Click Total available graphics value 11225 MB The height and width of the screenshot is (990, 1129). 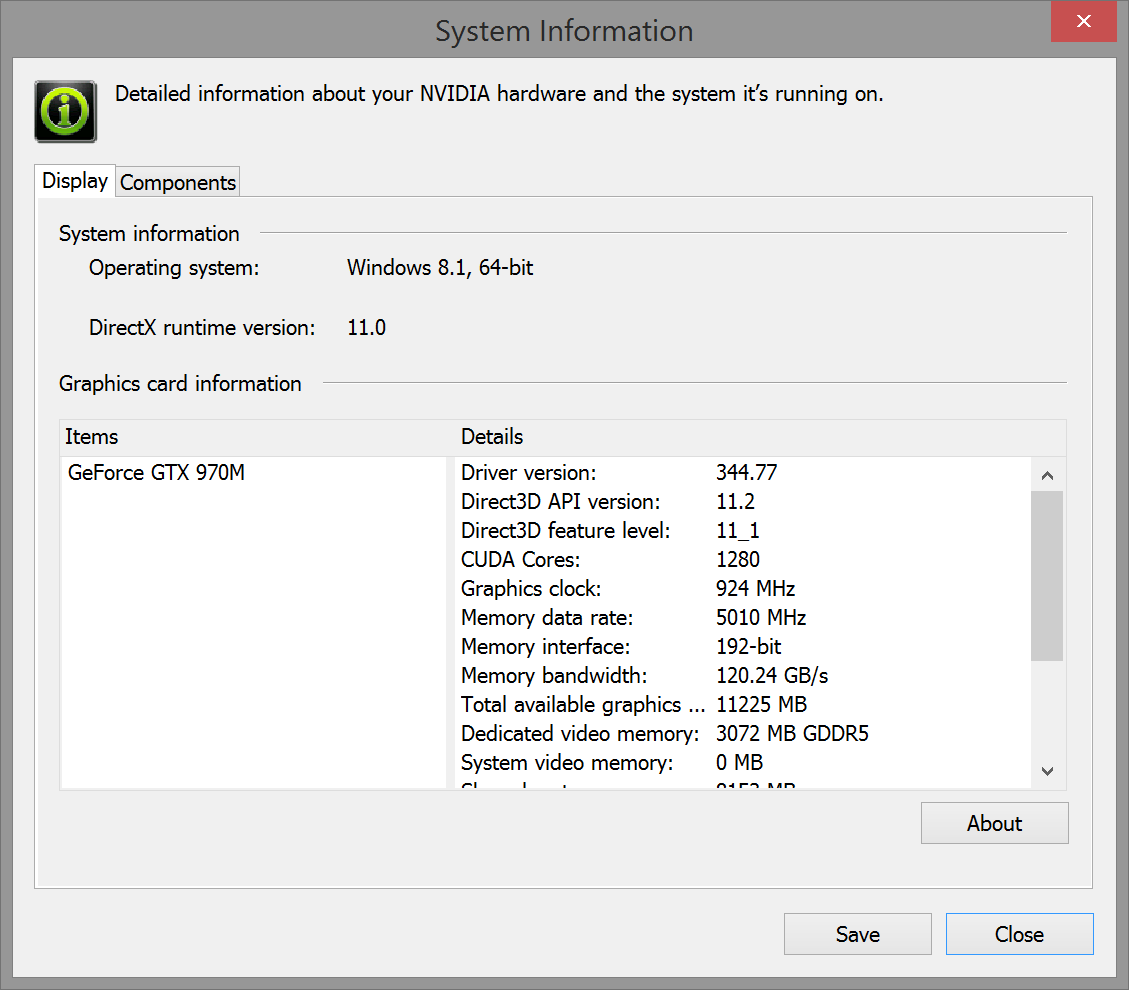click(761, 704)
